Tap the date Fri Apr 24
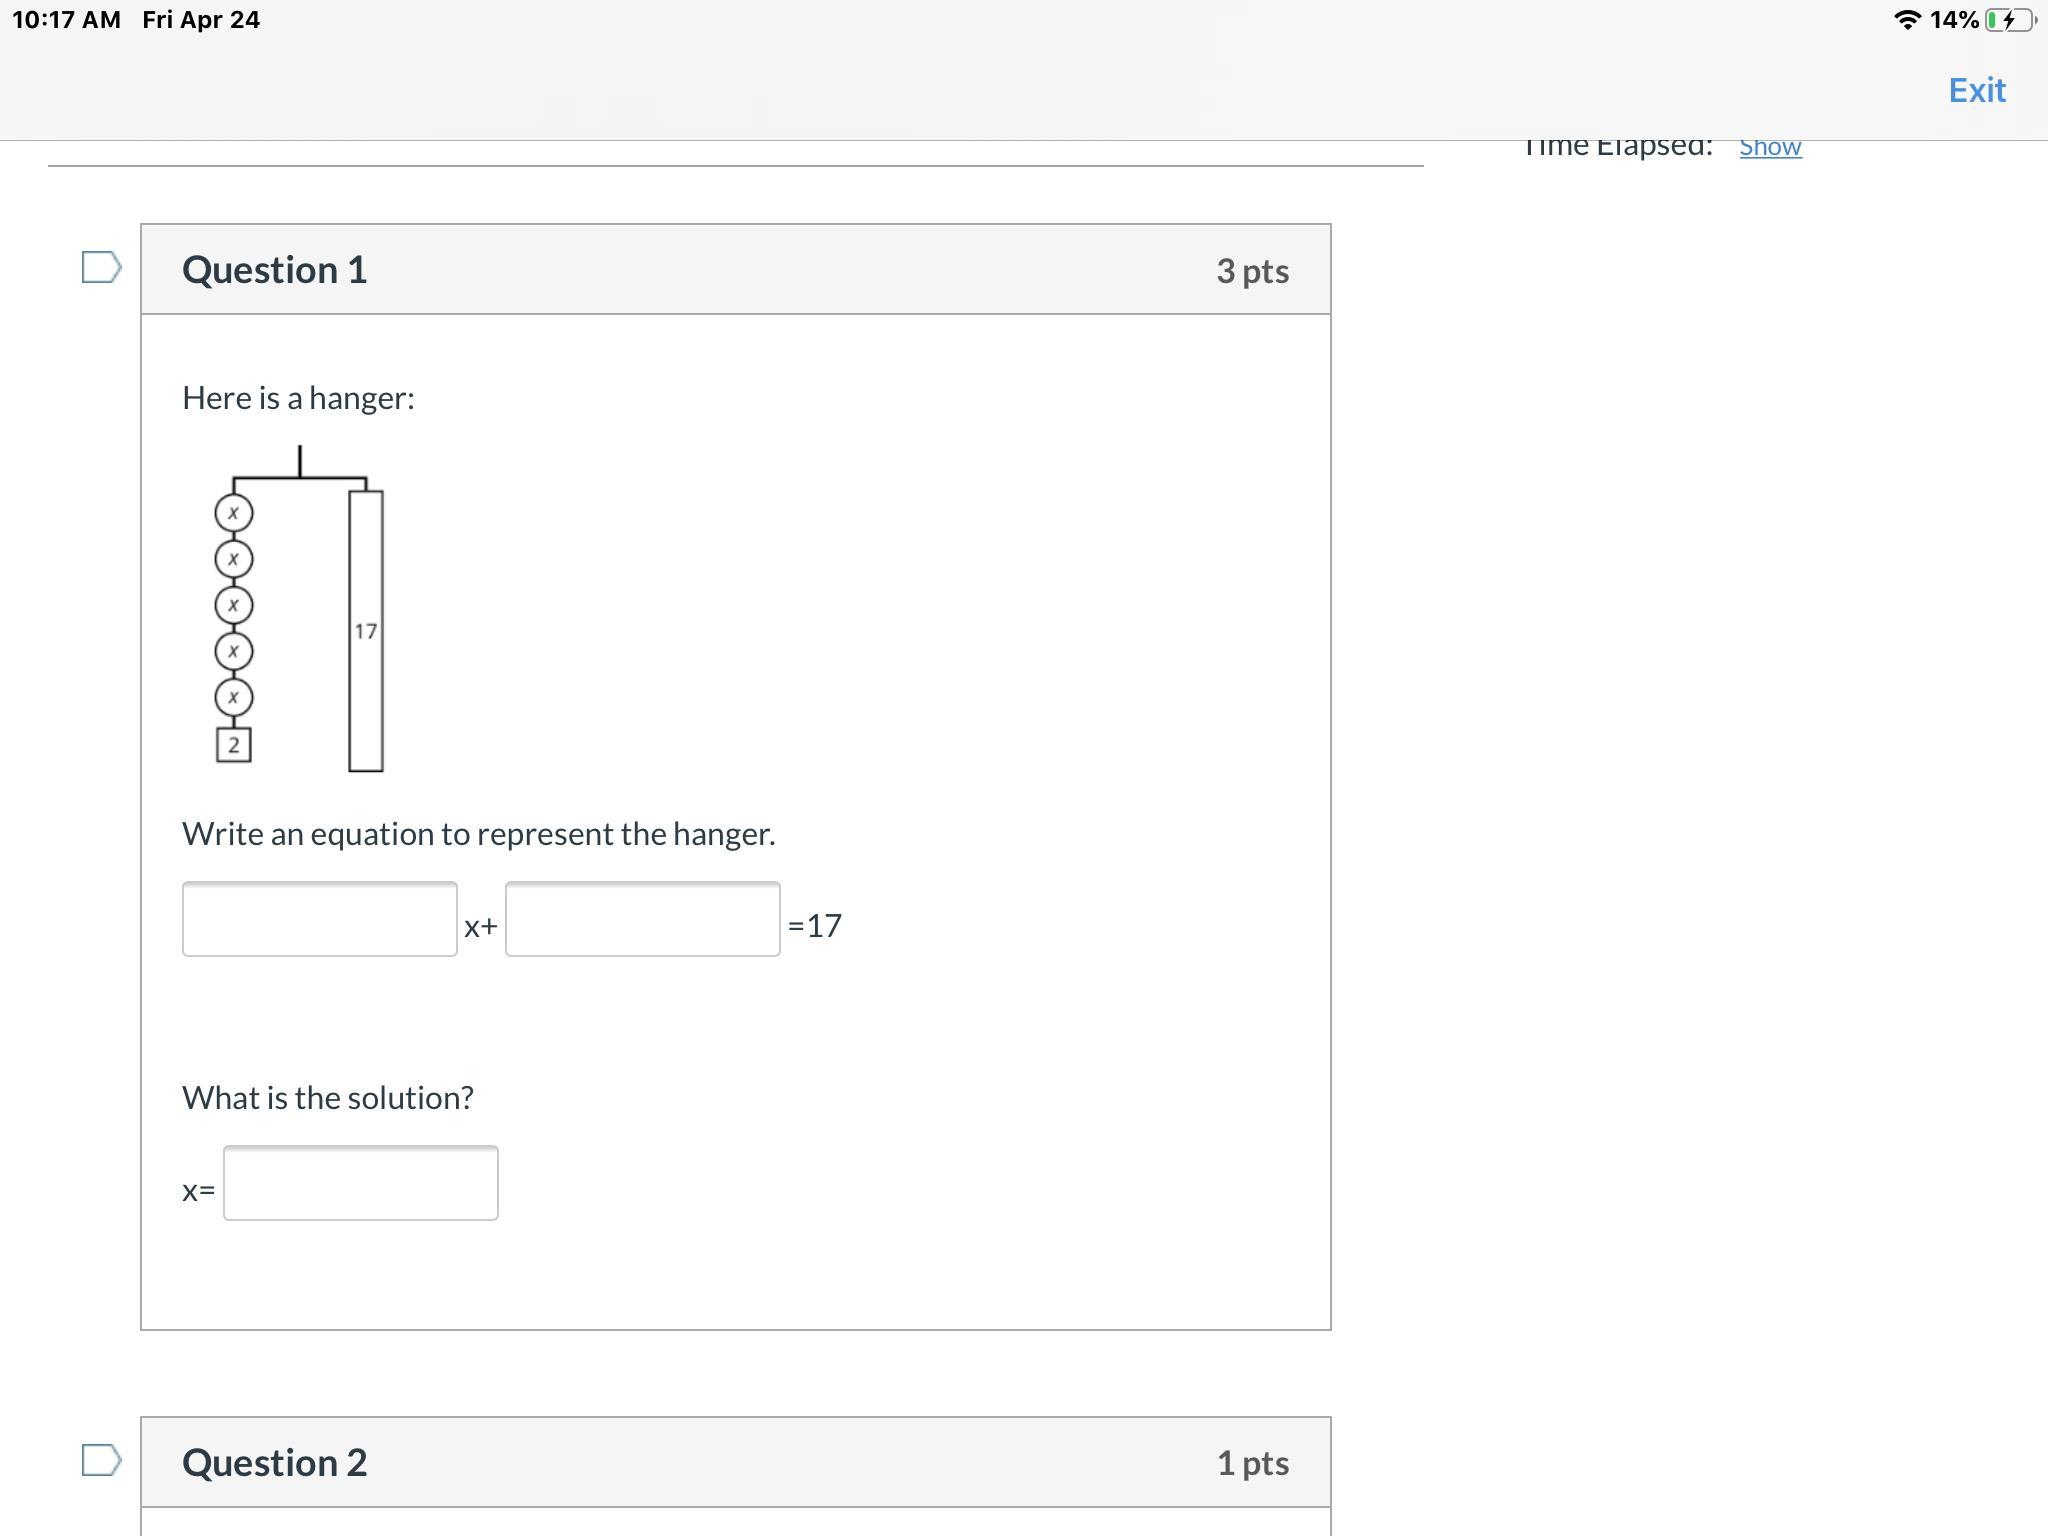2048x1536 pixels. click(x=201, y=20)
